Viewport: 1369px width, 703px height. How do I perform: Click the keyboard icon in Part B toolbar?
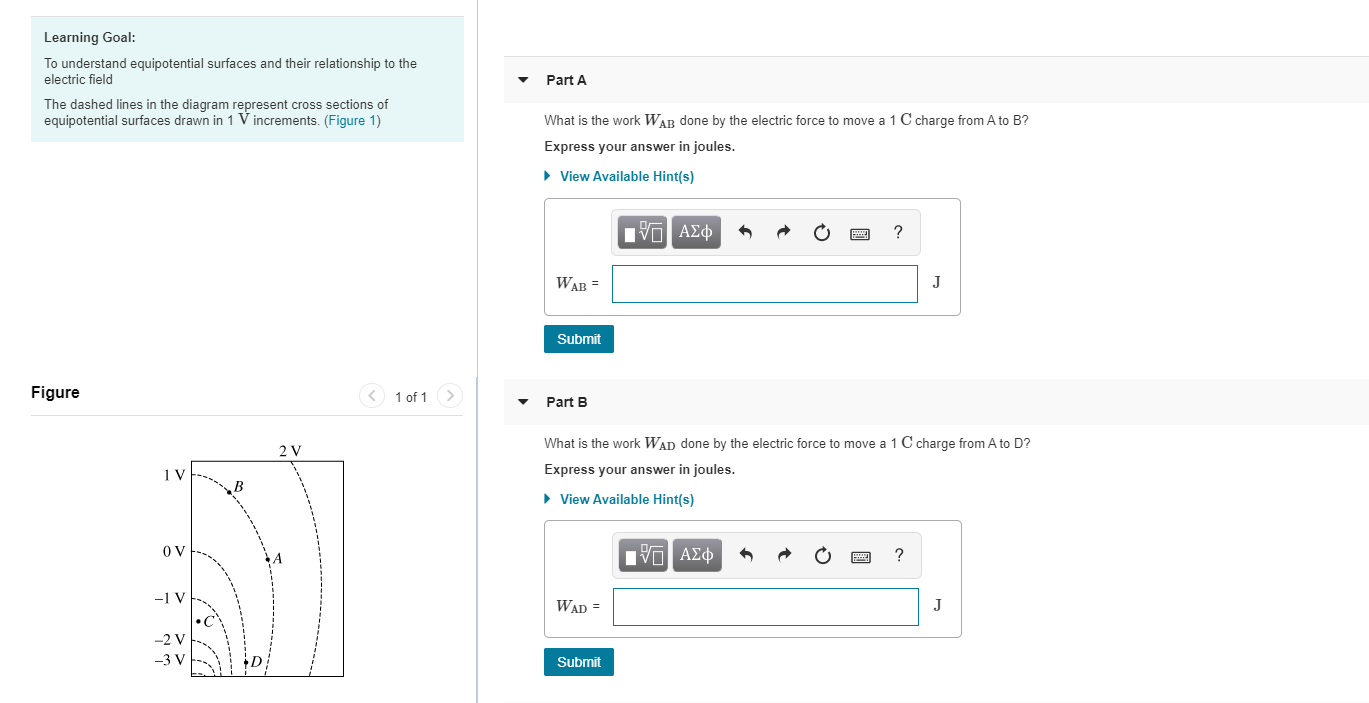[x=860, y=555]
